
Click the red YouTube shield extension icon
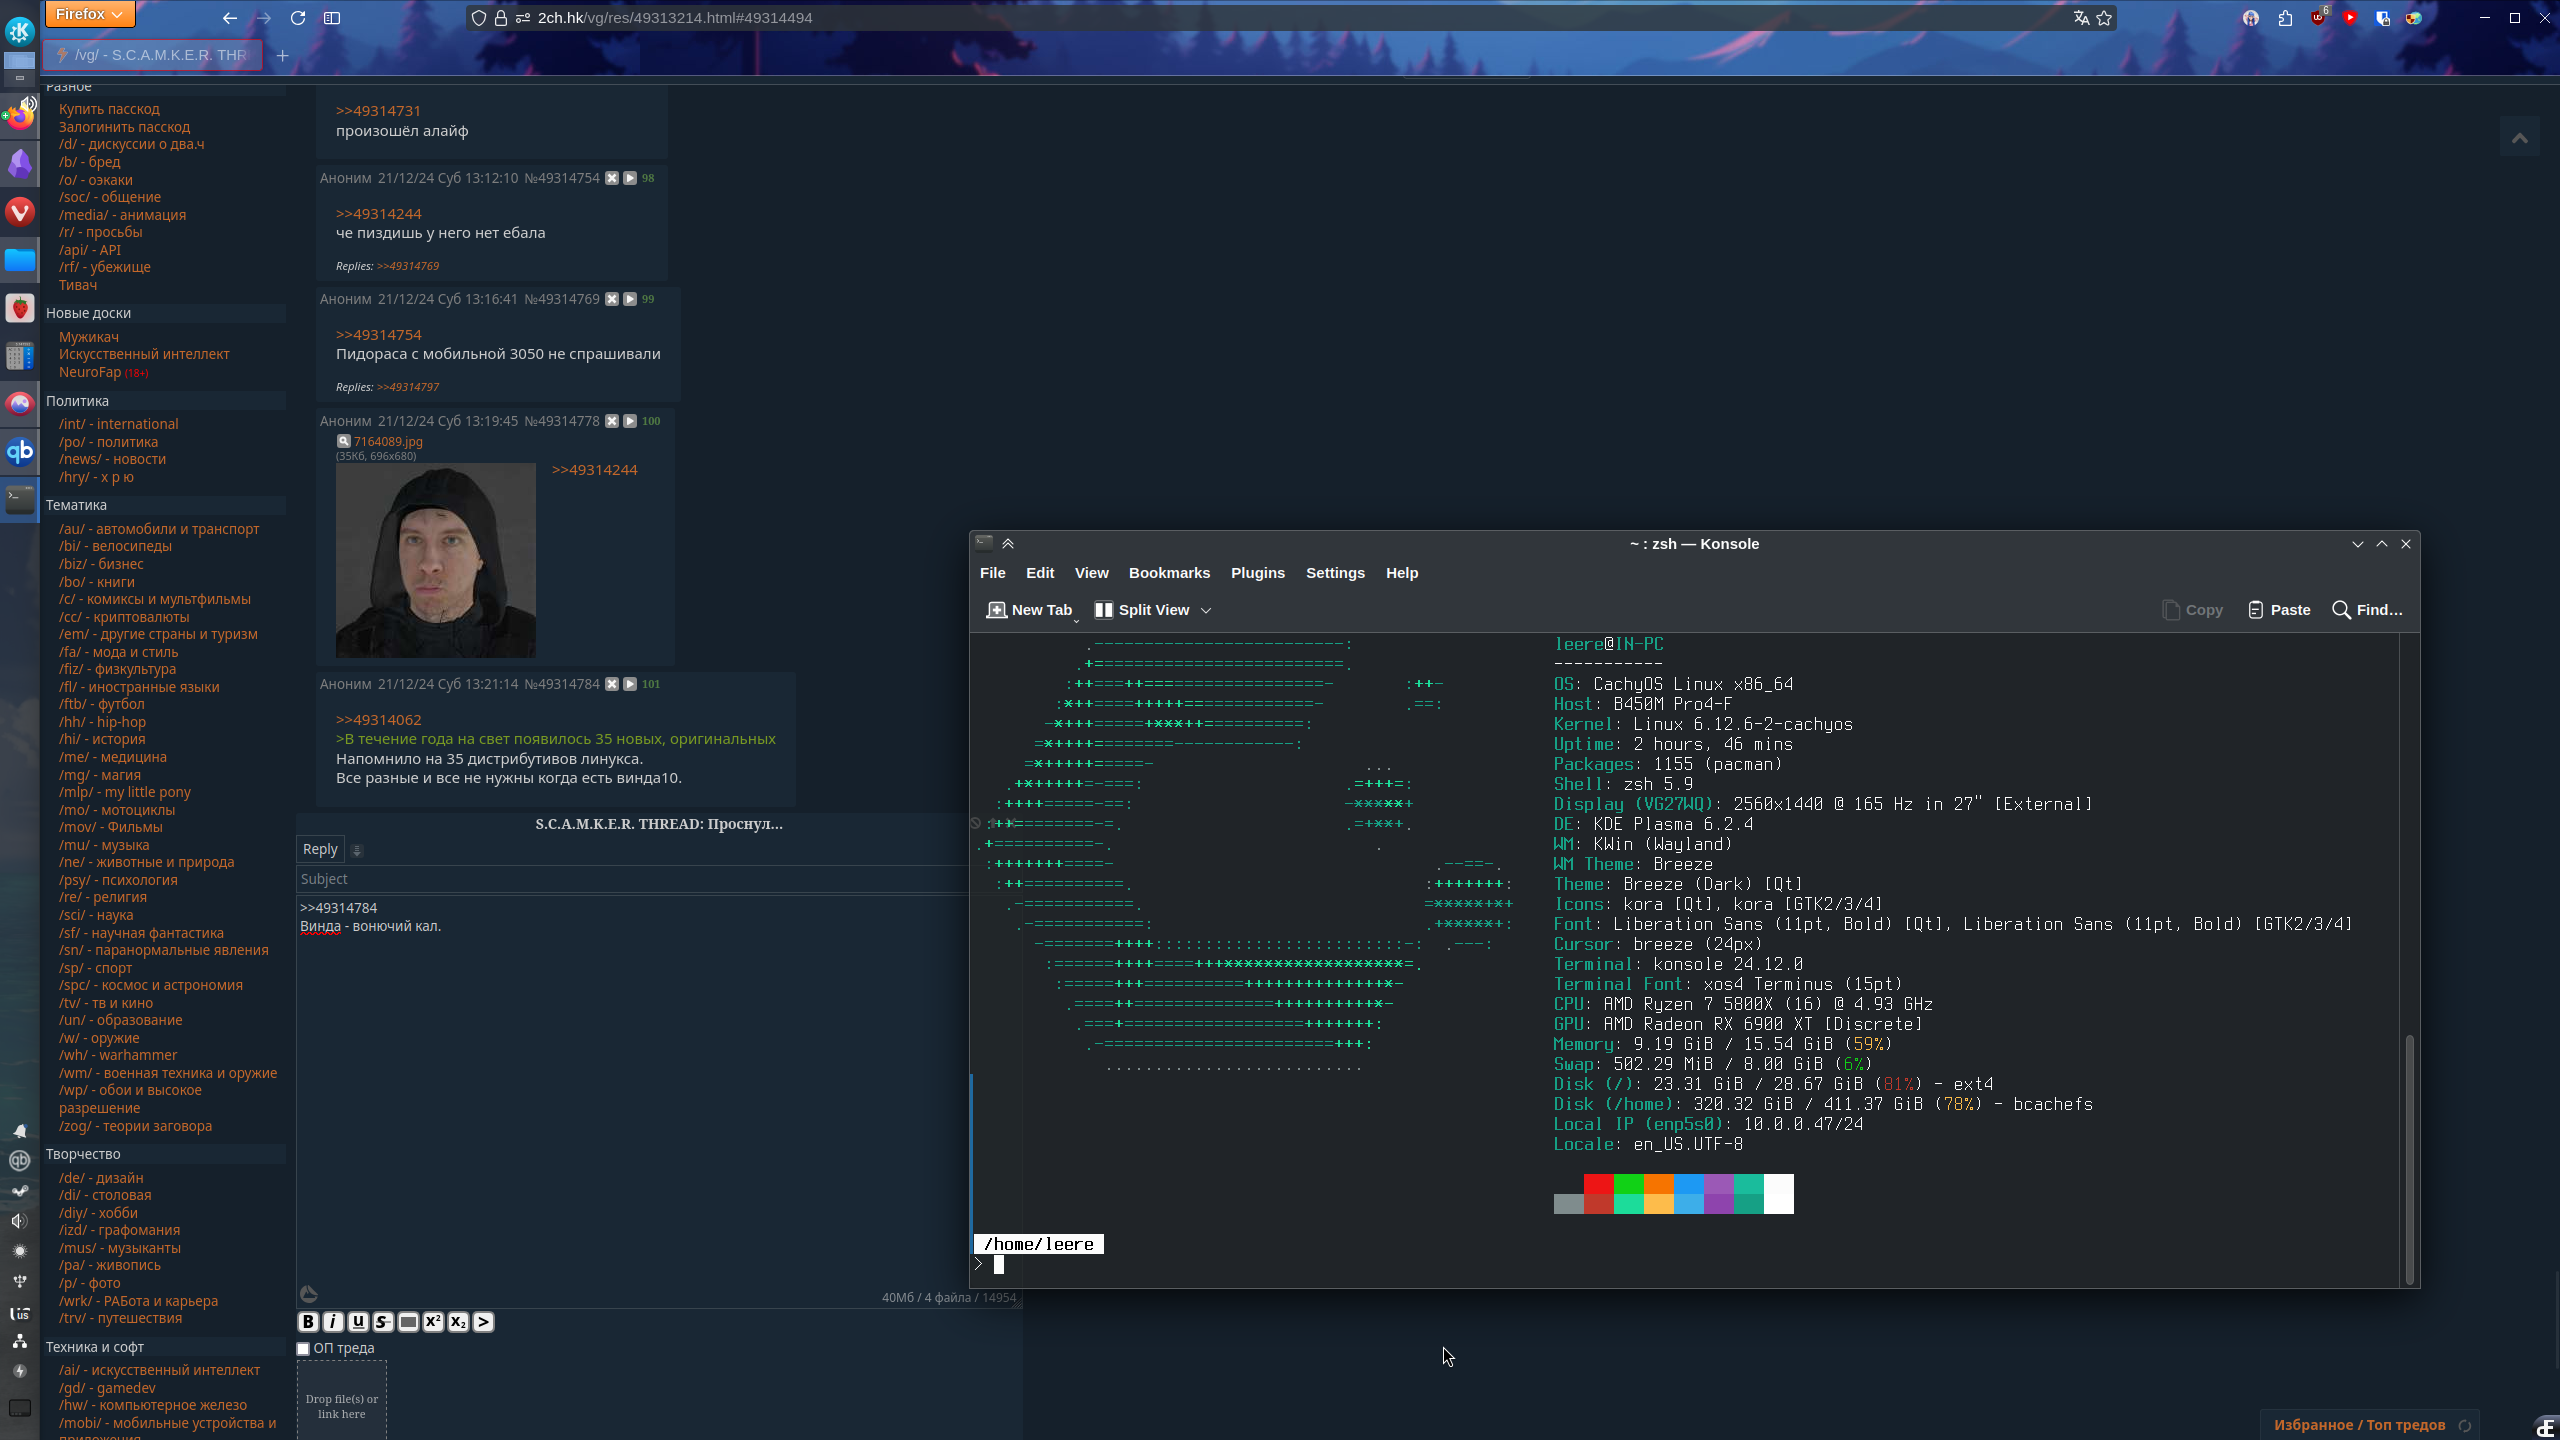click(x=2350, y=18)
